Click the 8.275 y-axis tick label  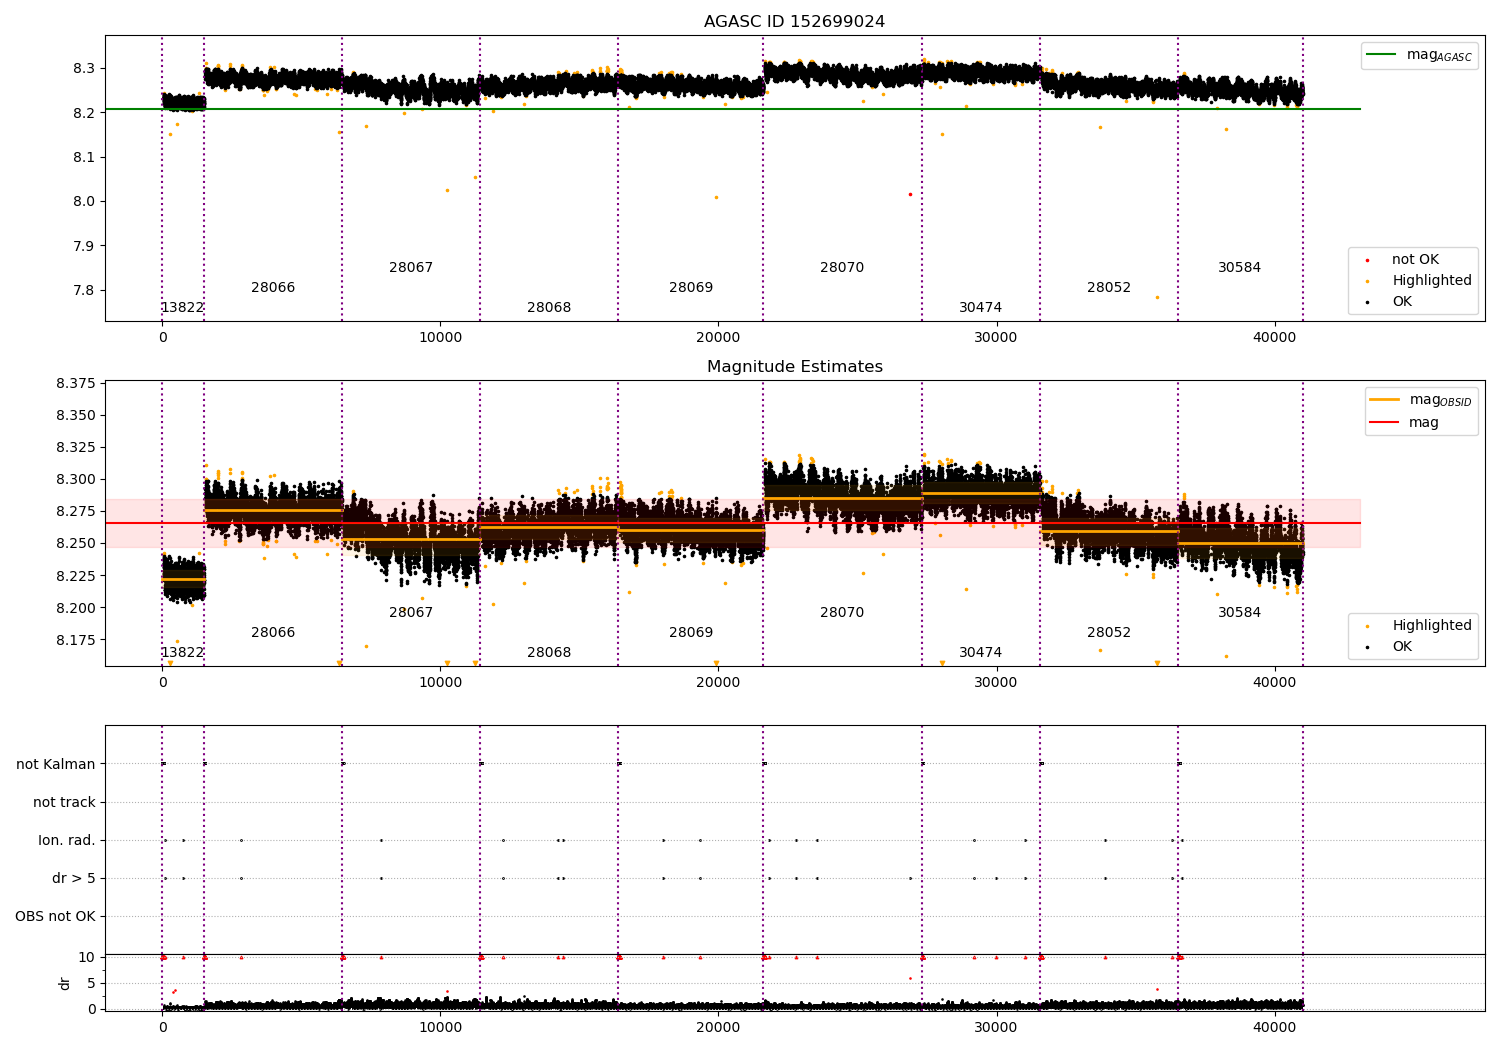[x=76, y=512]
